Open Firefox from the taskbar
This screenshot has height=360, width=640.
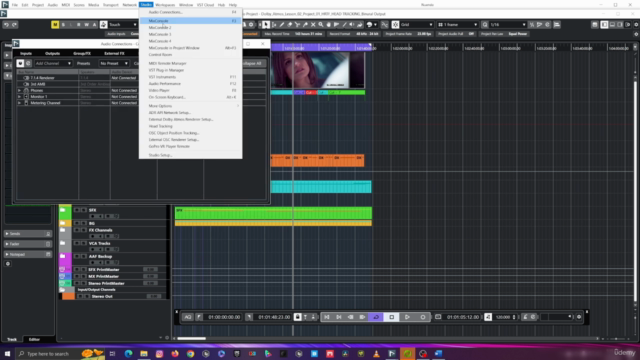[175, 353]
